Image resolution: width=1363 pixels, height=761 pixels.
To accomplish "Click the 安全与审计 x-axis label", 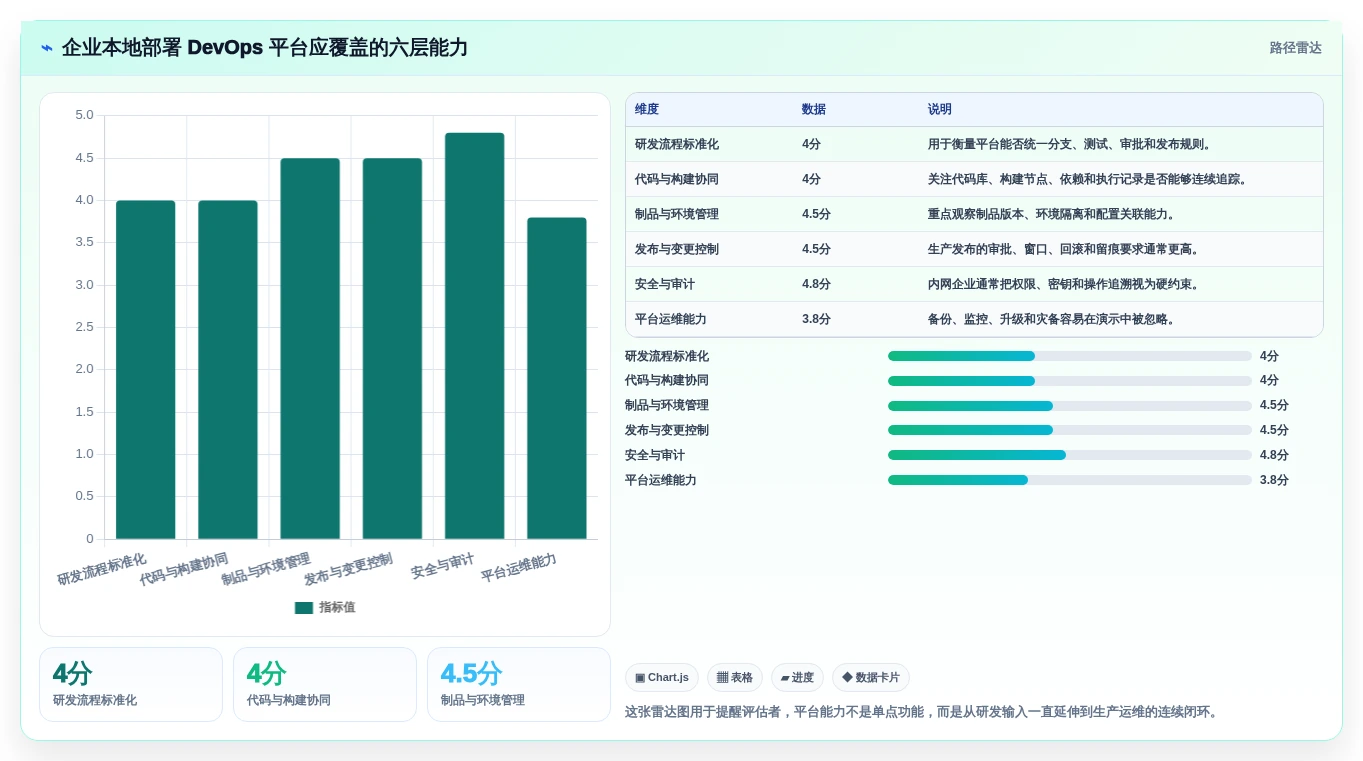I will click(443, 566).
